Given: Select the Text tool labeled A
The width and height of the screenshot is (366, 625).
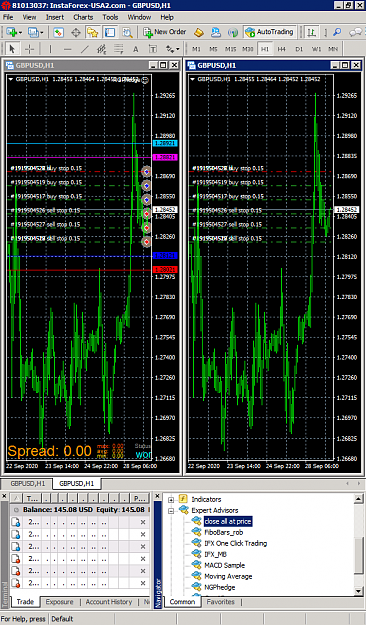Looking at the screenshot, I should pos(136,49).
